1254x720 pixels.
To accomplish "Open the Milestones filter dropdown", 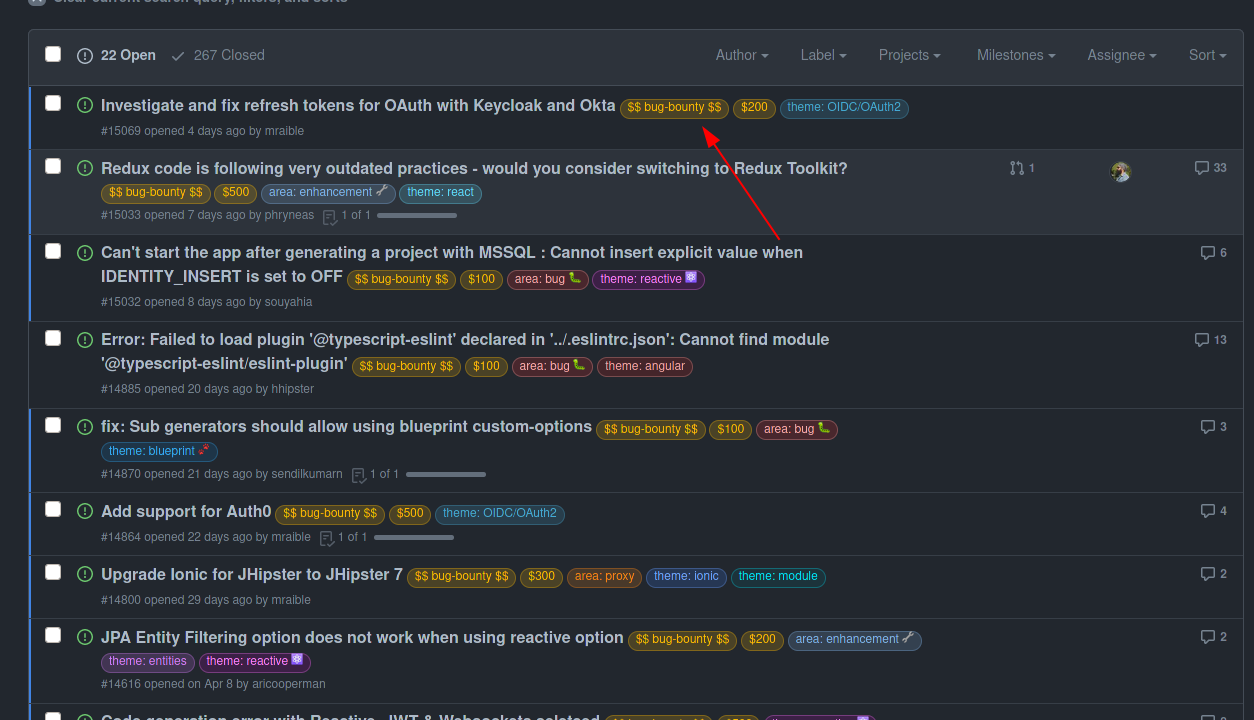I will (x=1016, y=55).
